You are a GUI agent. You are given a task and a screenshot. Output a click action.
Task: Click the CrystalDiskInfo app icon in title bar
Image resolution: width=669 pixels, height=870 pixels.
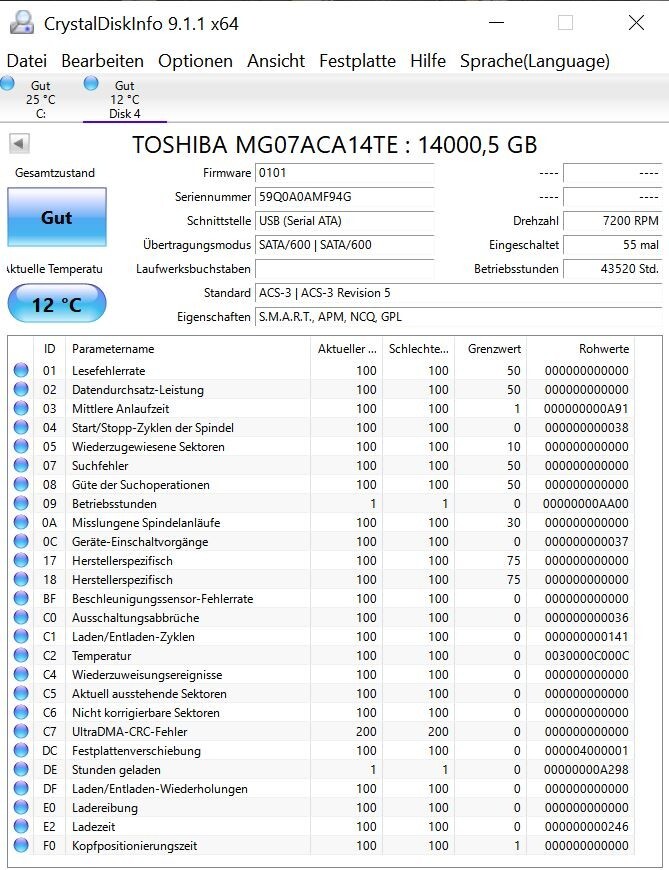click(22, 23)
